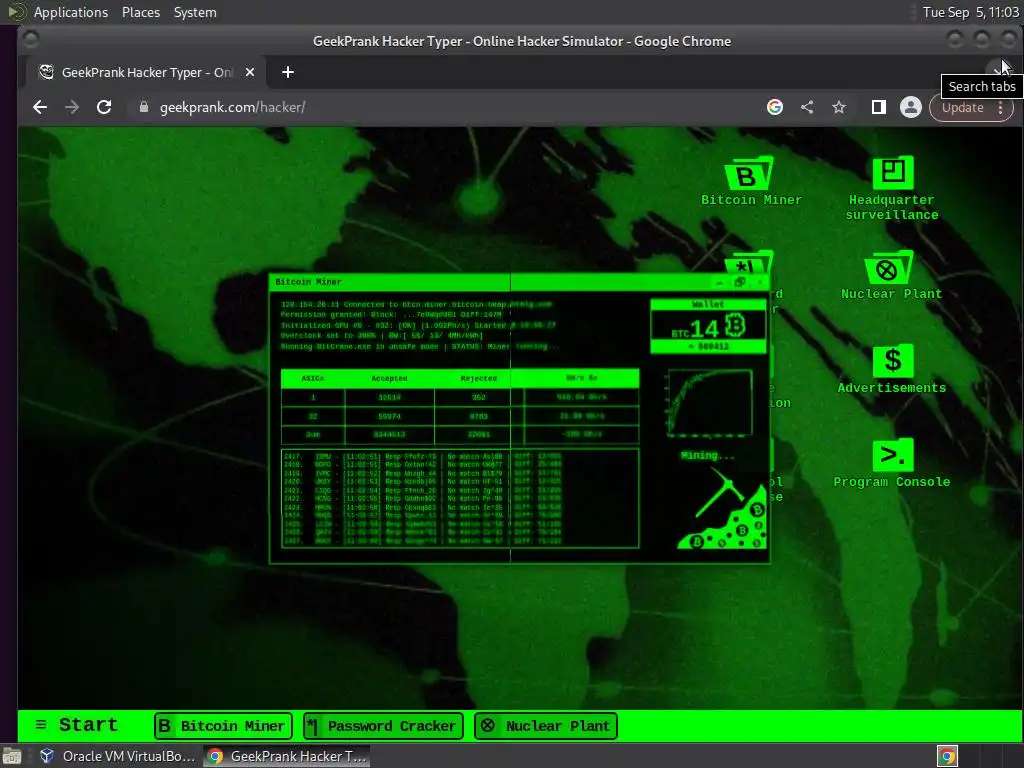This screenshot has width=1024, height=768.
Task: Go forward in Chrome
Action: (x=72, y=107)
